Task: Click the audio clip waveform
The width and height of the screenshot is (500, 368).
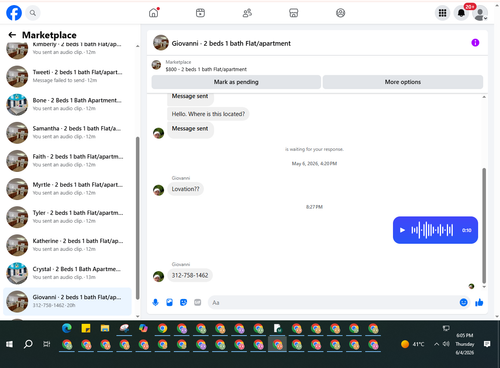Action: [x=432, y=230]
